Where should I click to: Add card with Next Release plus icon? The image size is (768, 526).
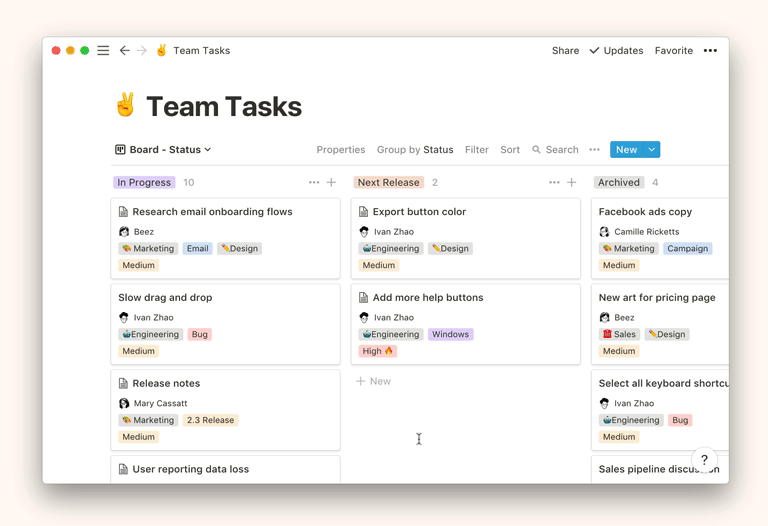(x=572, y=183)
